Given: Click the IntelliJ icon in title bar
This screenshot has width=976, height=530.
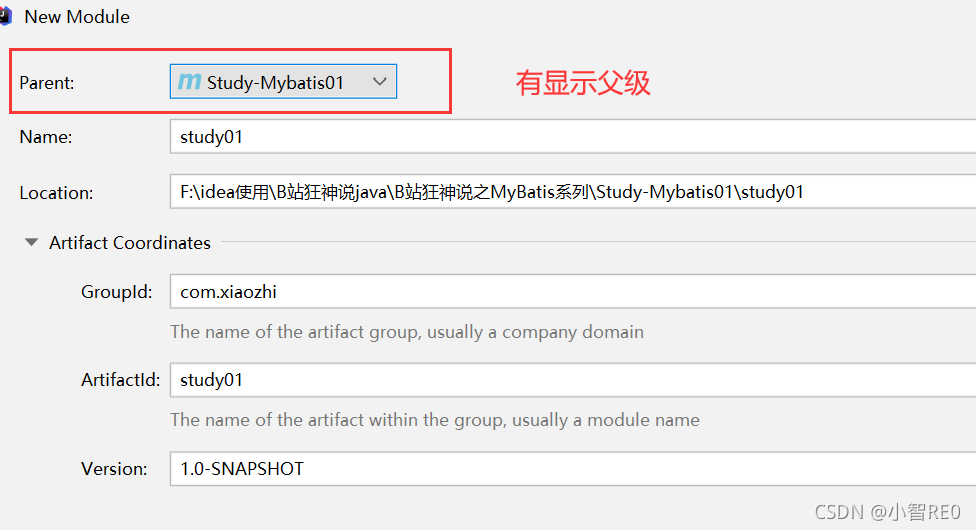Looking at the screenshot, I should pos(5,17).
